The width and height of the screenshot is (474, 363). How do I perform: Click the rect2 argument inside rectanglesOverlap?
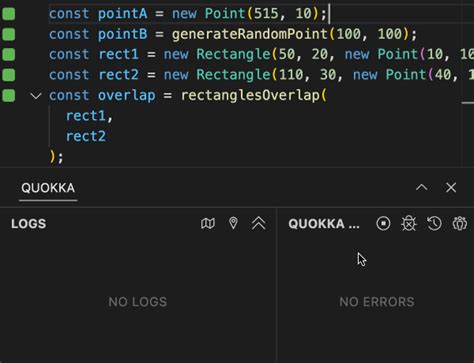point(86,136)
